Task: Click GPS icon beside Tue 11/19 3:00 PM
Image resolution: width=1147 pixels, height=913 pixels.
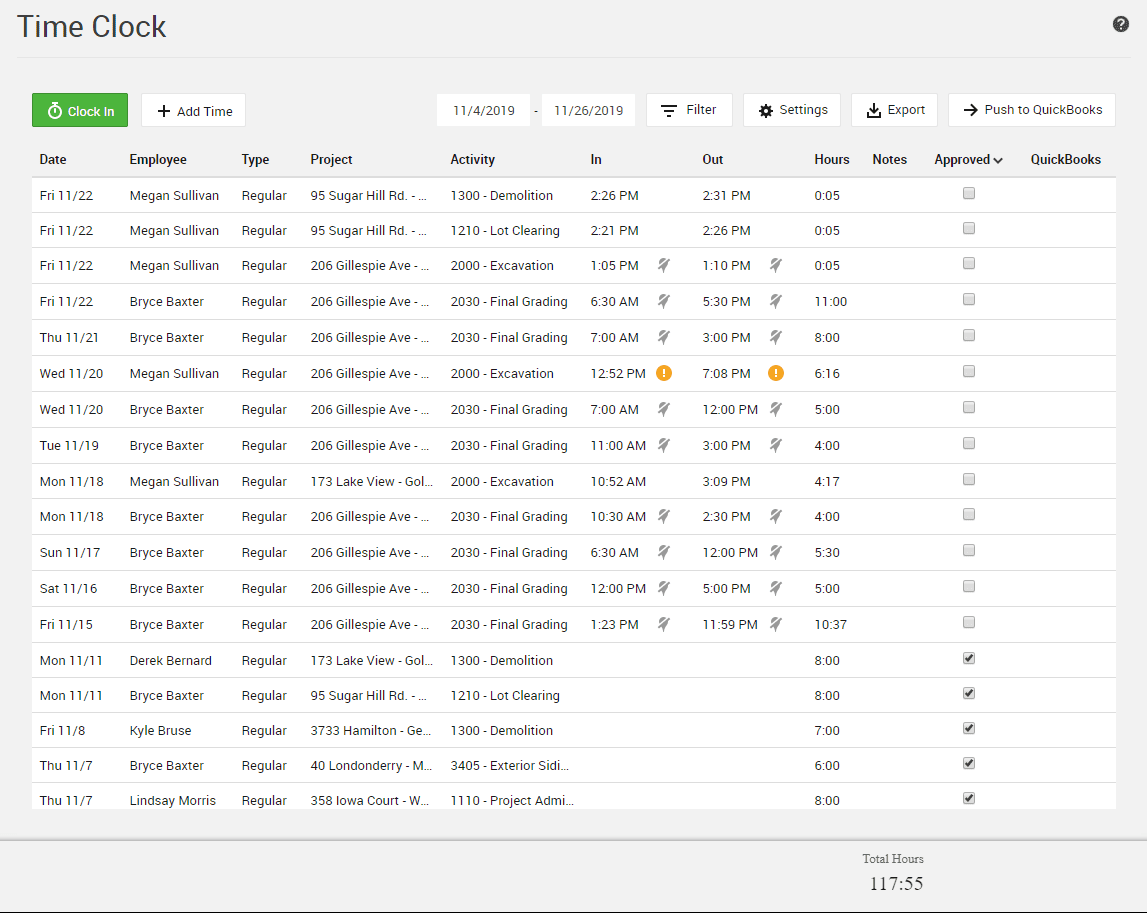Action: (775, 445)
